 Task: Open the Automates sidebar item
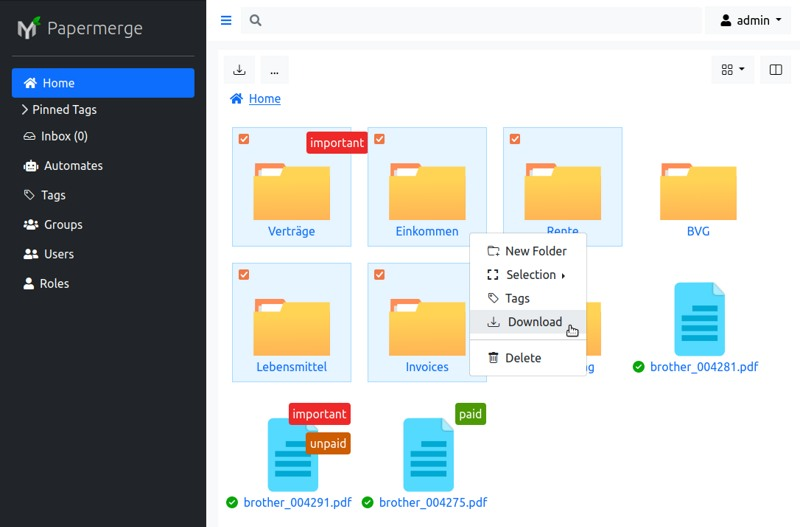pyautogui.click(x=73, y=166)
